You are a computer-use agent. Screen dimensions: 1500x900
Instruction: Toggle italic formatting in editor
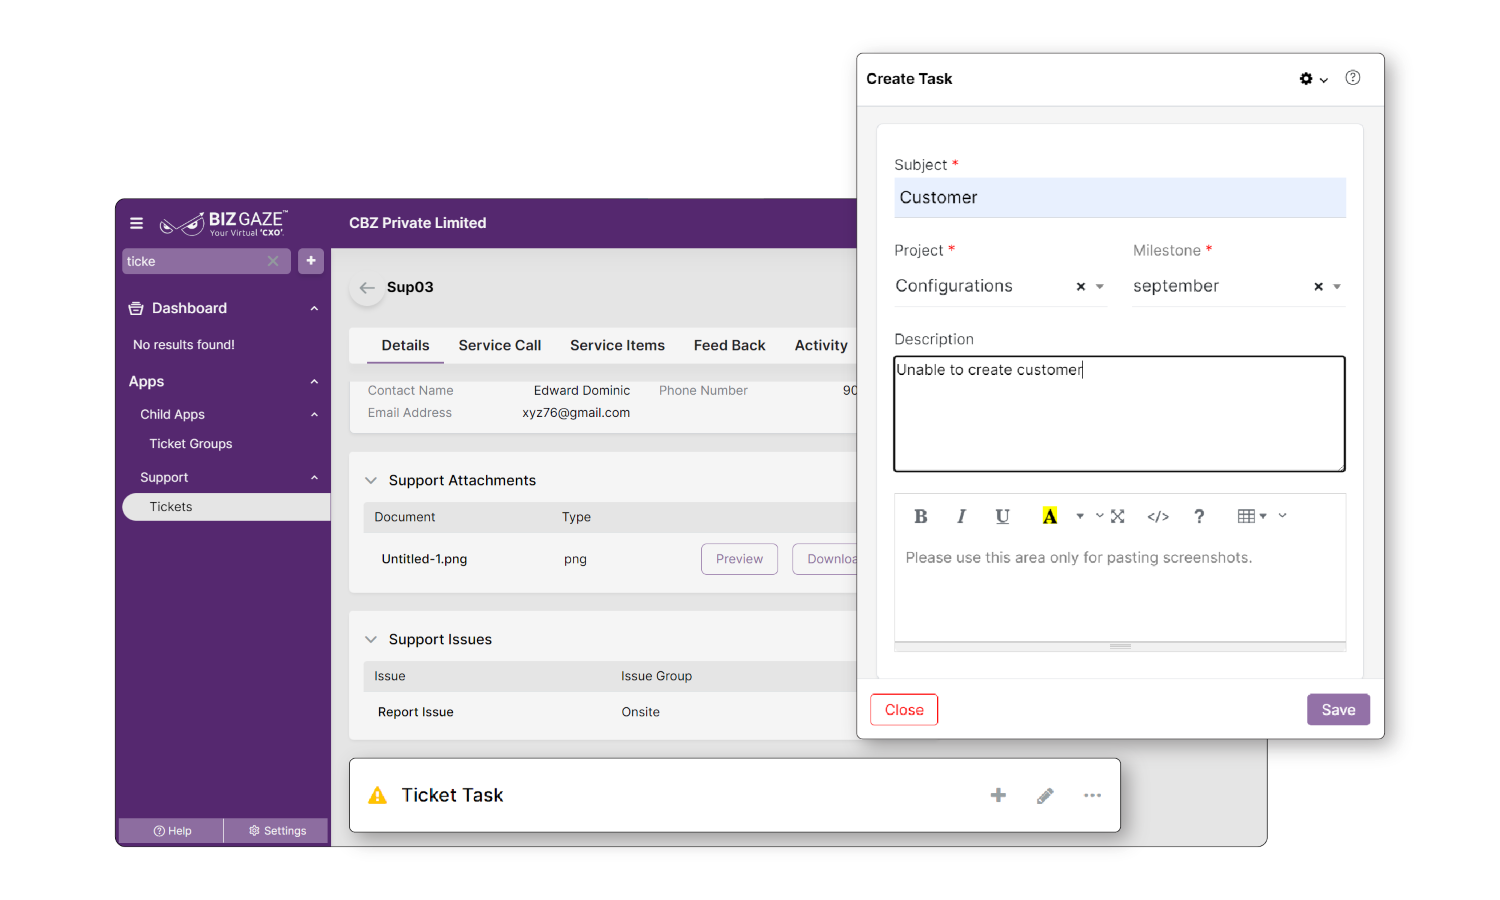[x=961, y=516]
